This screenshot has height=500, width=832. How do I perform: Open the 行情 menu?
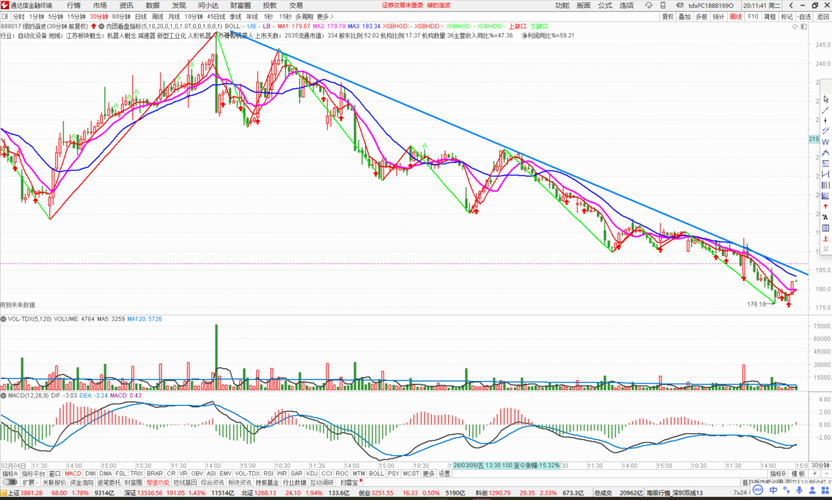point(74,5)
